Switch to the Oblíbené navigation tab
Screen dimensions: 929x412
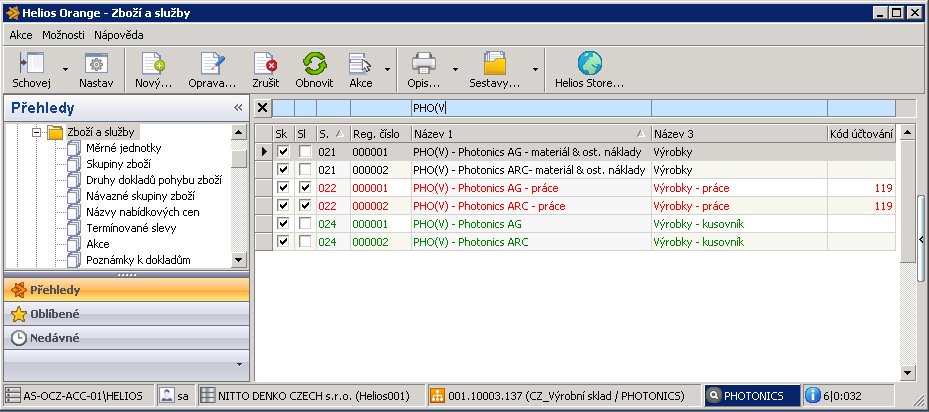coord(126,314)
